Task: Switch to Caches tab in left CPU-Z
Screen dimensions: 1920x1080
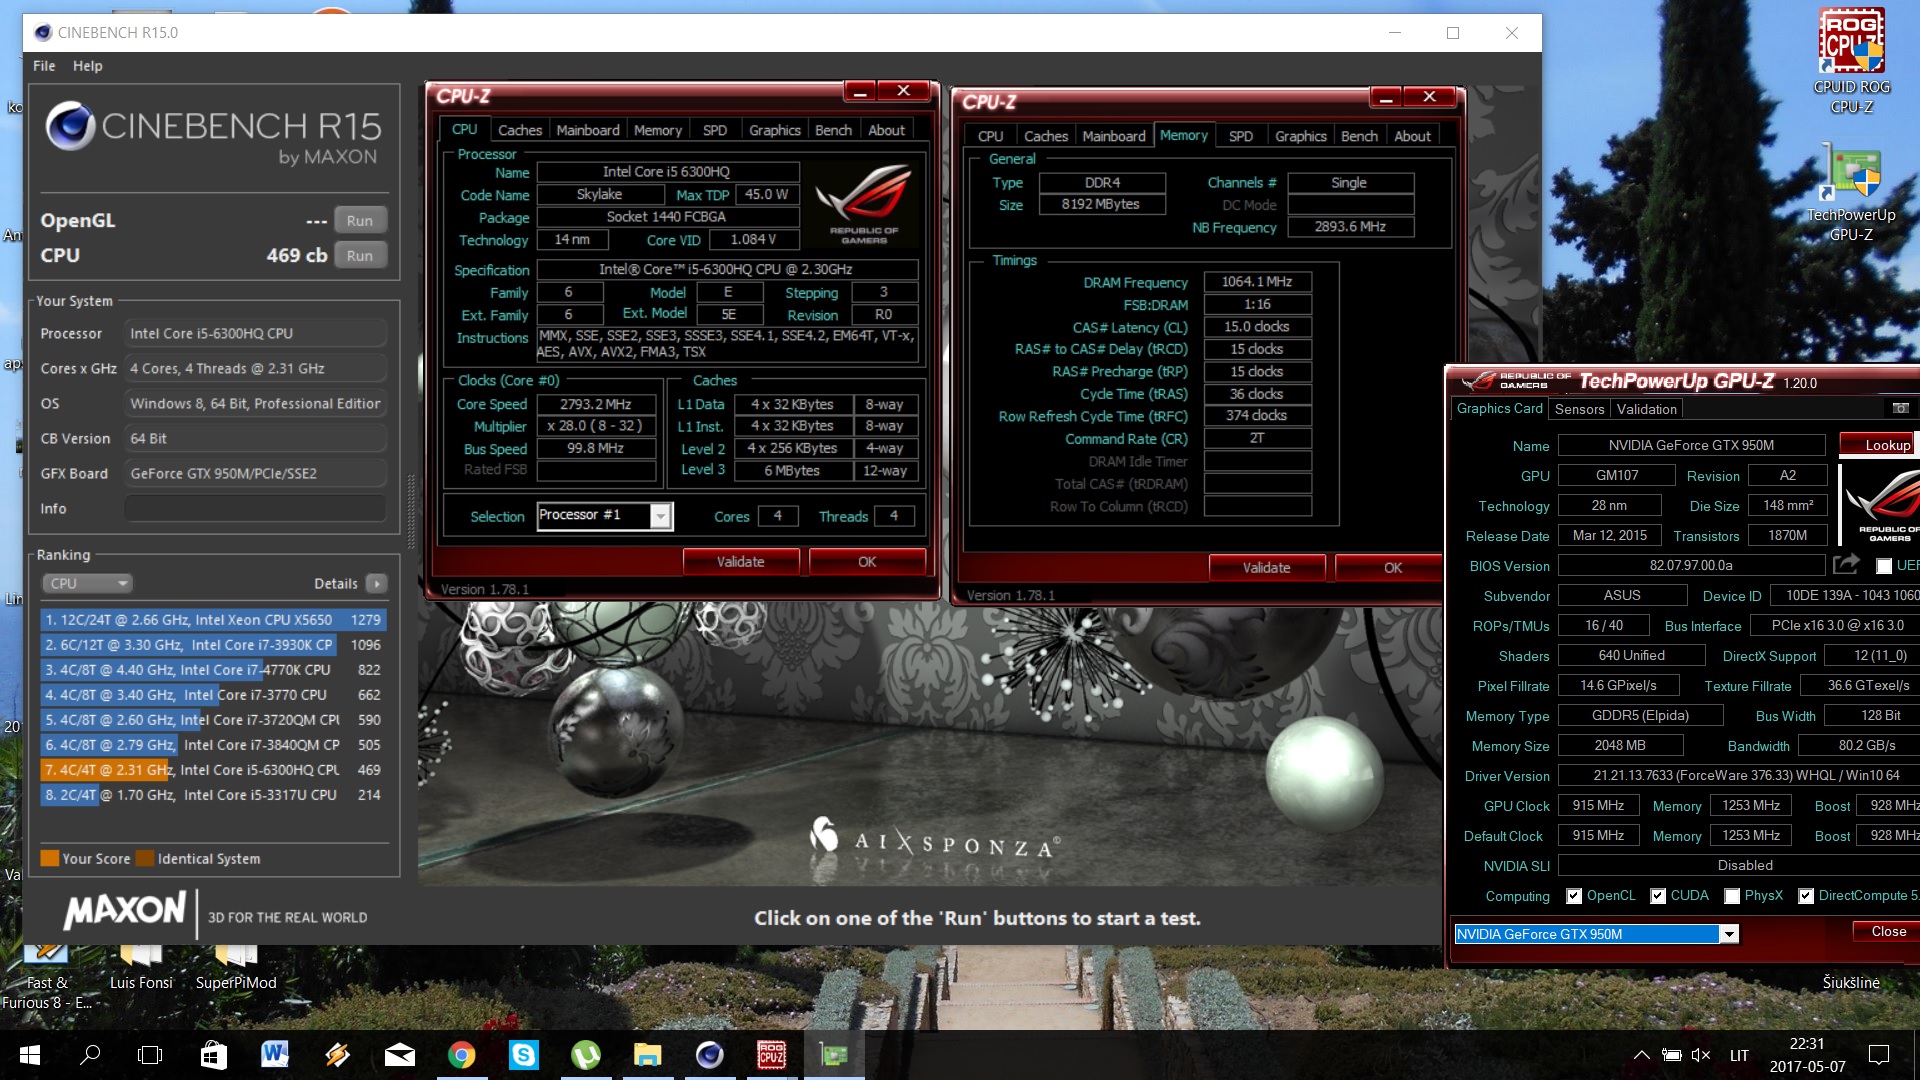Action: point(520,130)
